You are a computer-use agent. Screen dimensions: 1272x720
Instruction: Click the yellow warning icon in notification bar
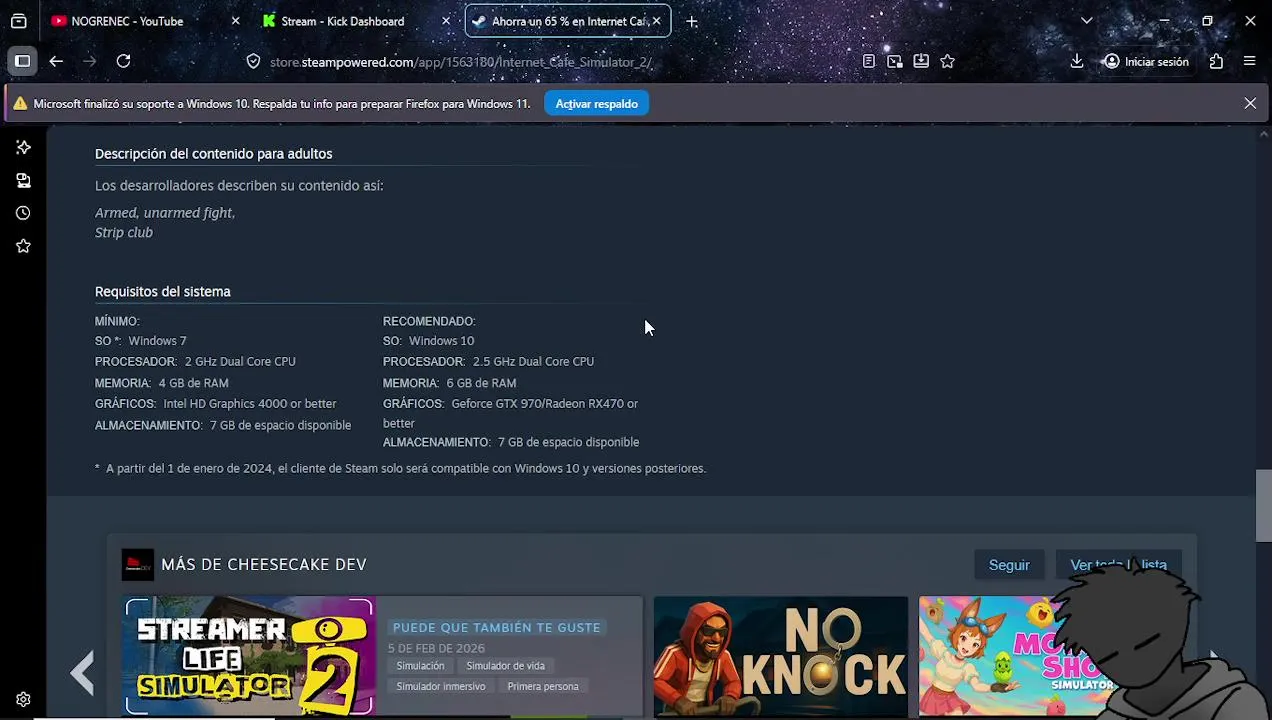20,104
